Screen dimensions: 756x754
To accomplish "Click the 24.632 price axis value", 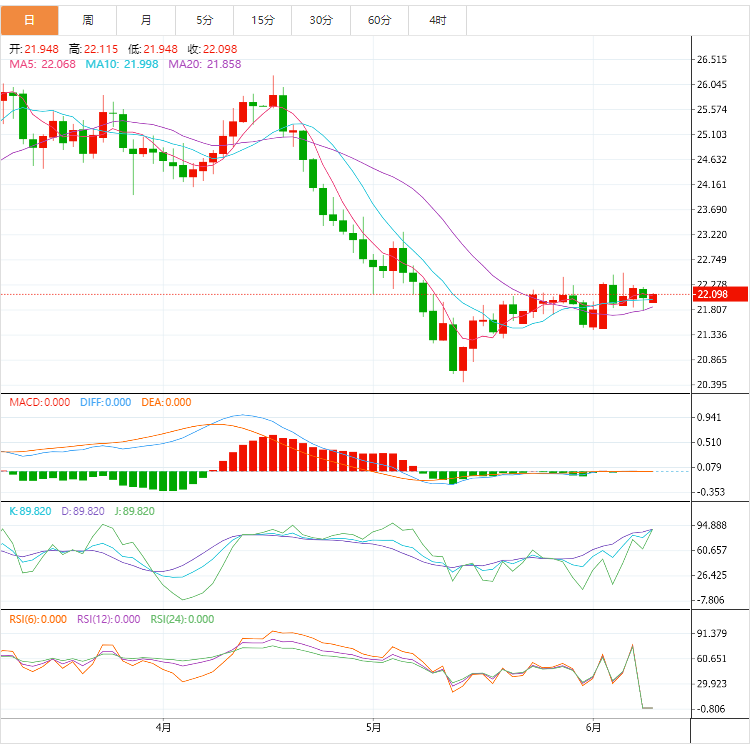I will pos(712,160).
